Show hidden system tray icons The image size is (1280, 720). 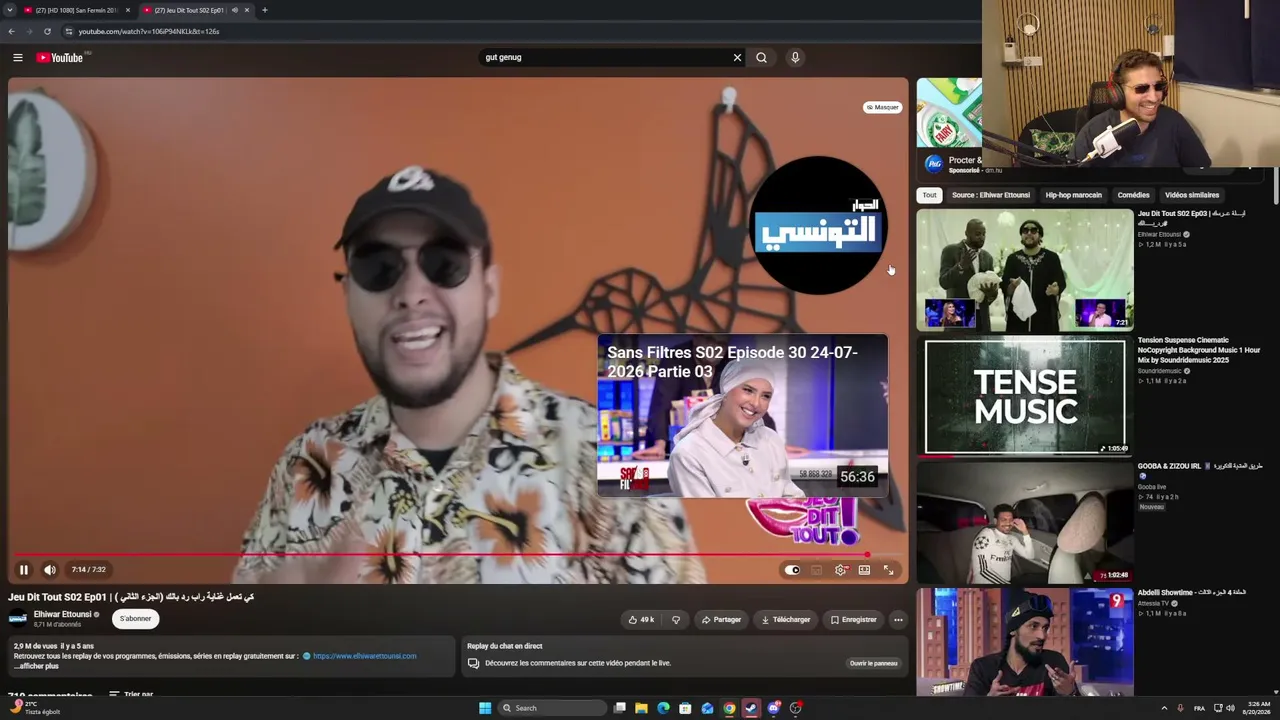click(1164, 708)
